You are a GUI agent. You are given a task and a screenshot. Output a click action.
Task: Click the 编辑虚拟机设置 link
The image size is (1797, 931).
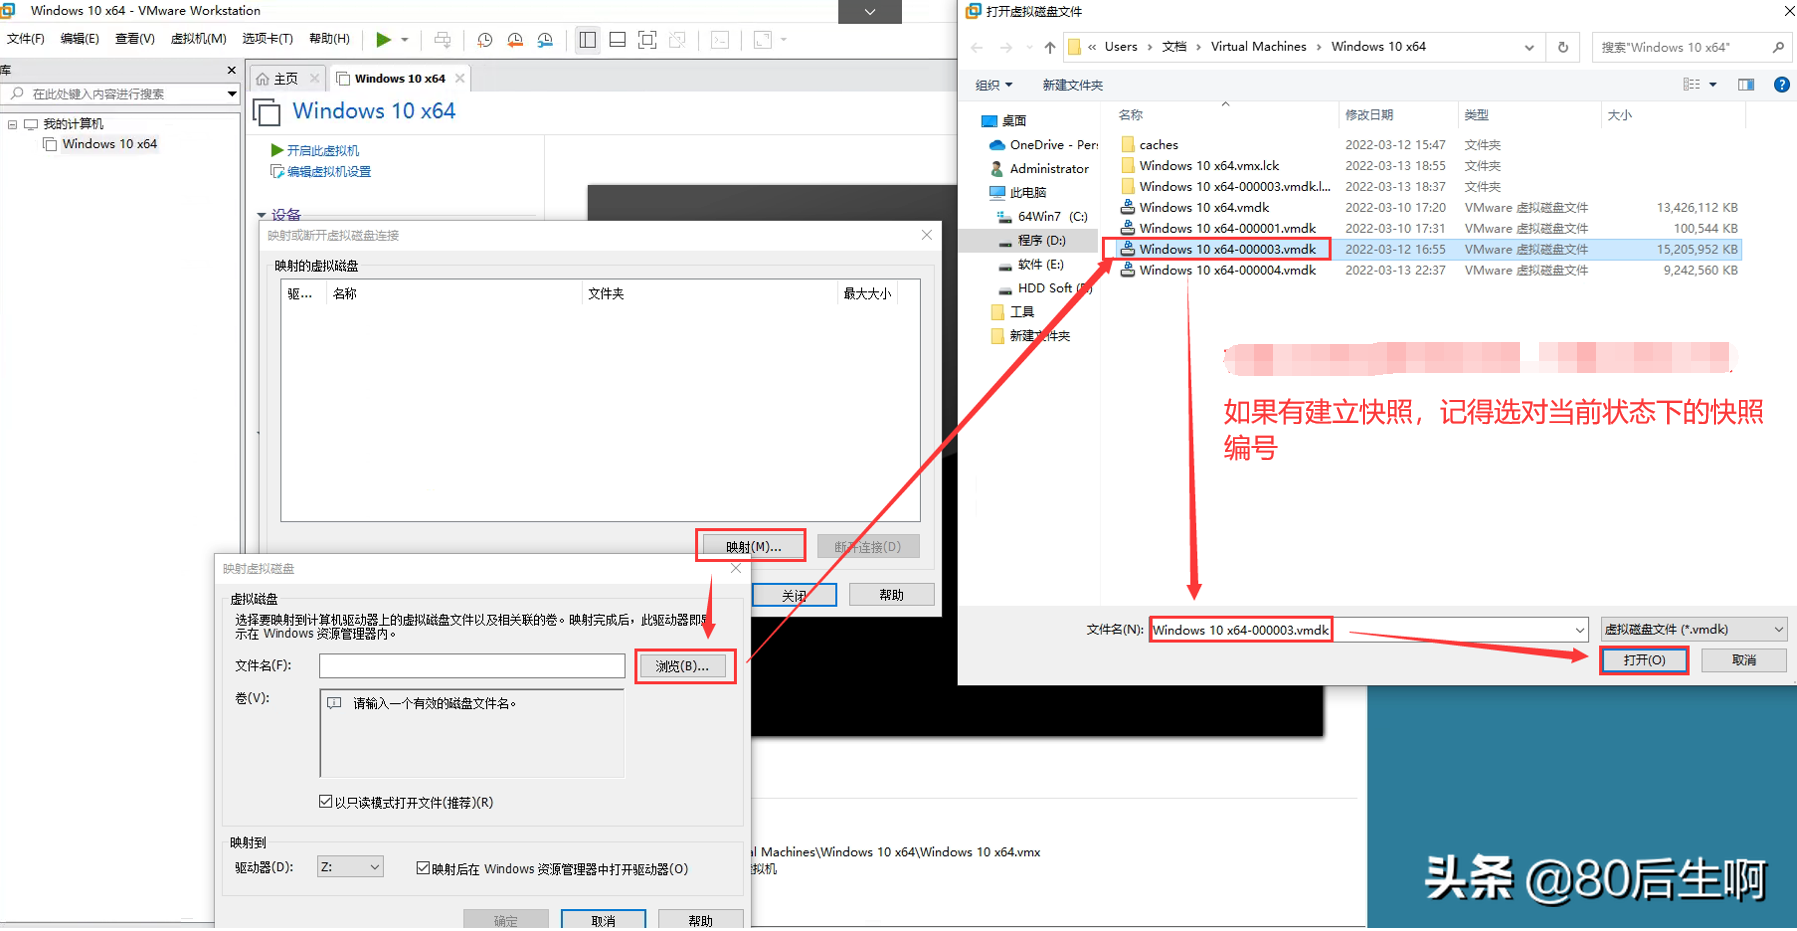329,172
